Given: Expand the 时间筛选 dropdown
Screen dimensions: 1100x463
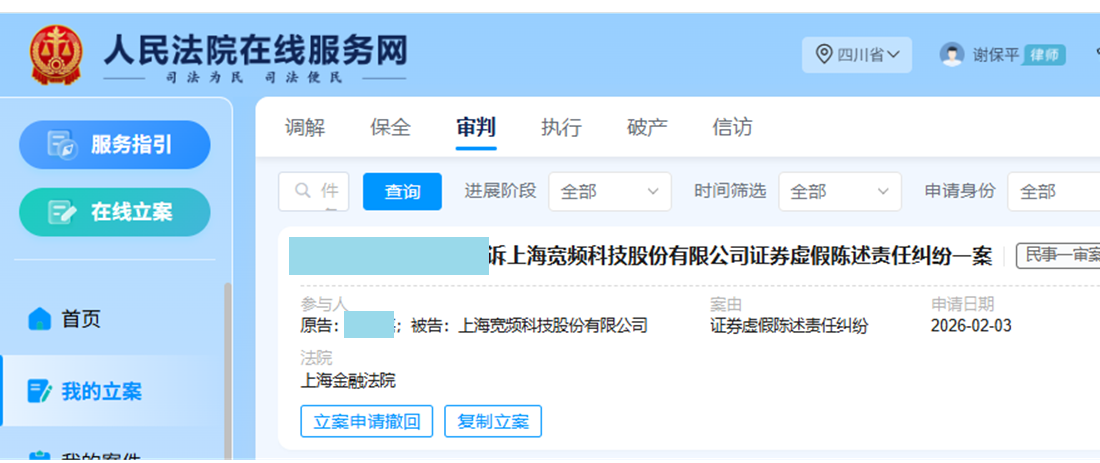Looking at the screenshot, I should (x=840, y=192).
